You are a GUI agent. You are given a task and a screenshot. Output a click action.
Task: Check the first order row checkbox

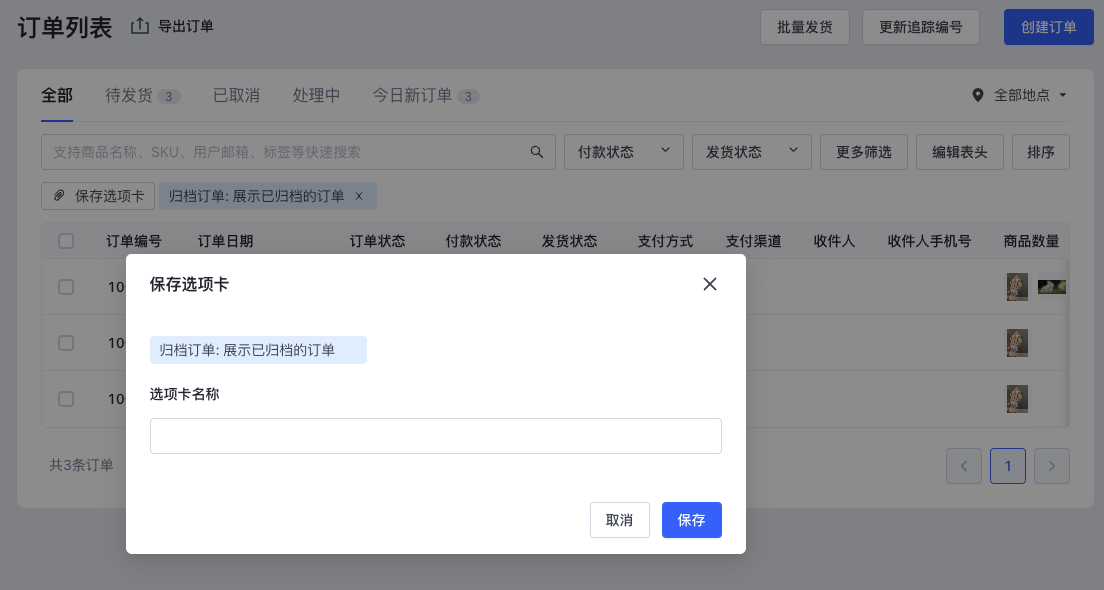(66, 287)
